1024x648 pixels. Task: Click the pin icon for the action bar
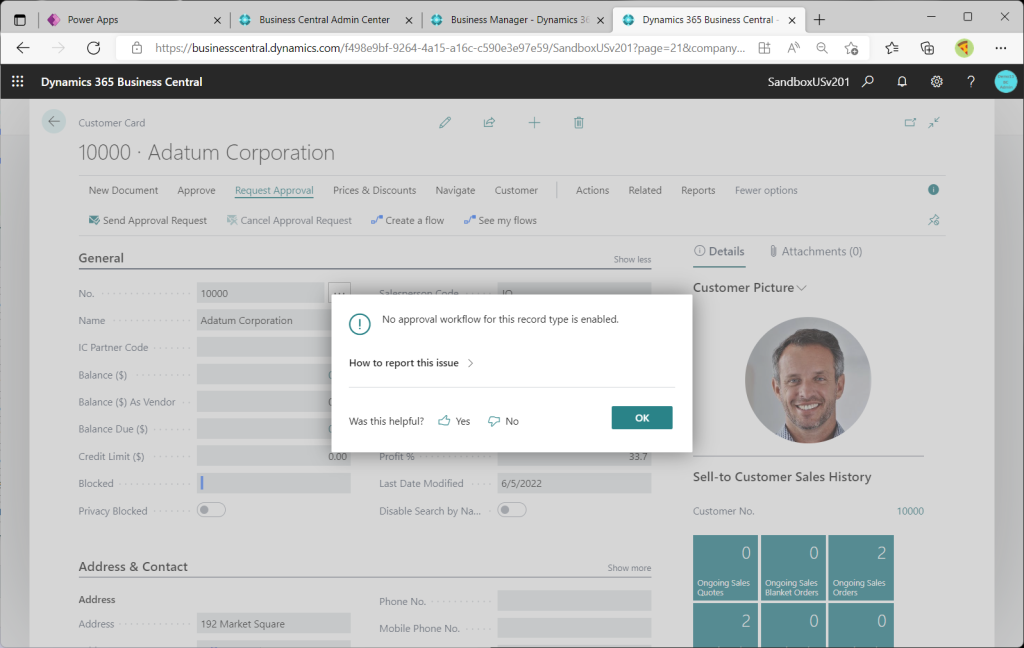934,220
